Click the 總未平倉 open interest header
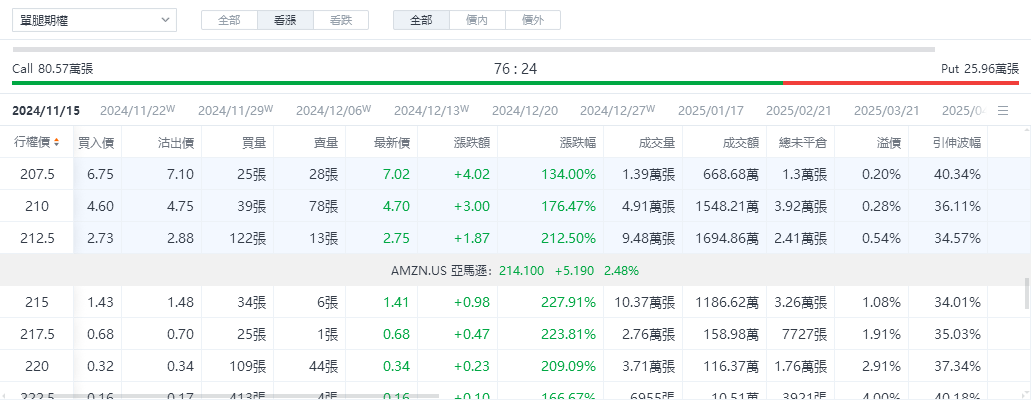This screenshot has width=1031, height=400. click(x=803, y=142)
